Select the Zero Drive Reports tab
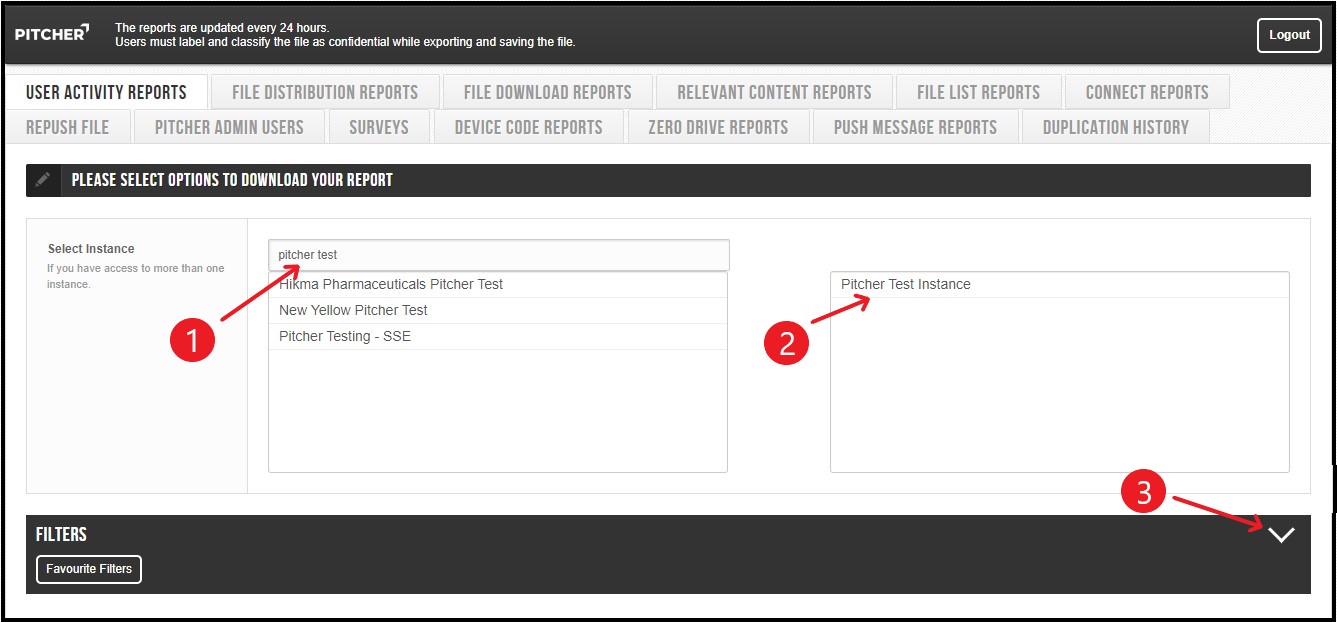The width and height of the screenshot is (1337, 622). click(x=718, y=126)
